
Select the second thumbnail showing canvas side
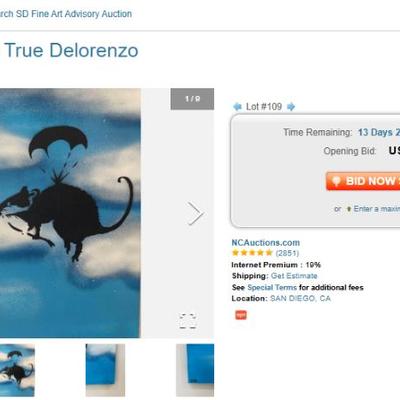click(x=105, y=370)
